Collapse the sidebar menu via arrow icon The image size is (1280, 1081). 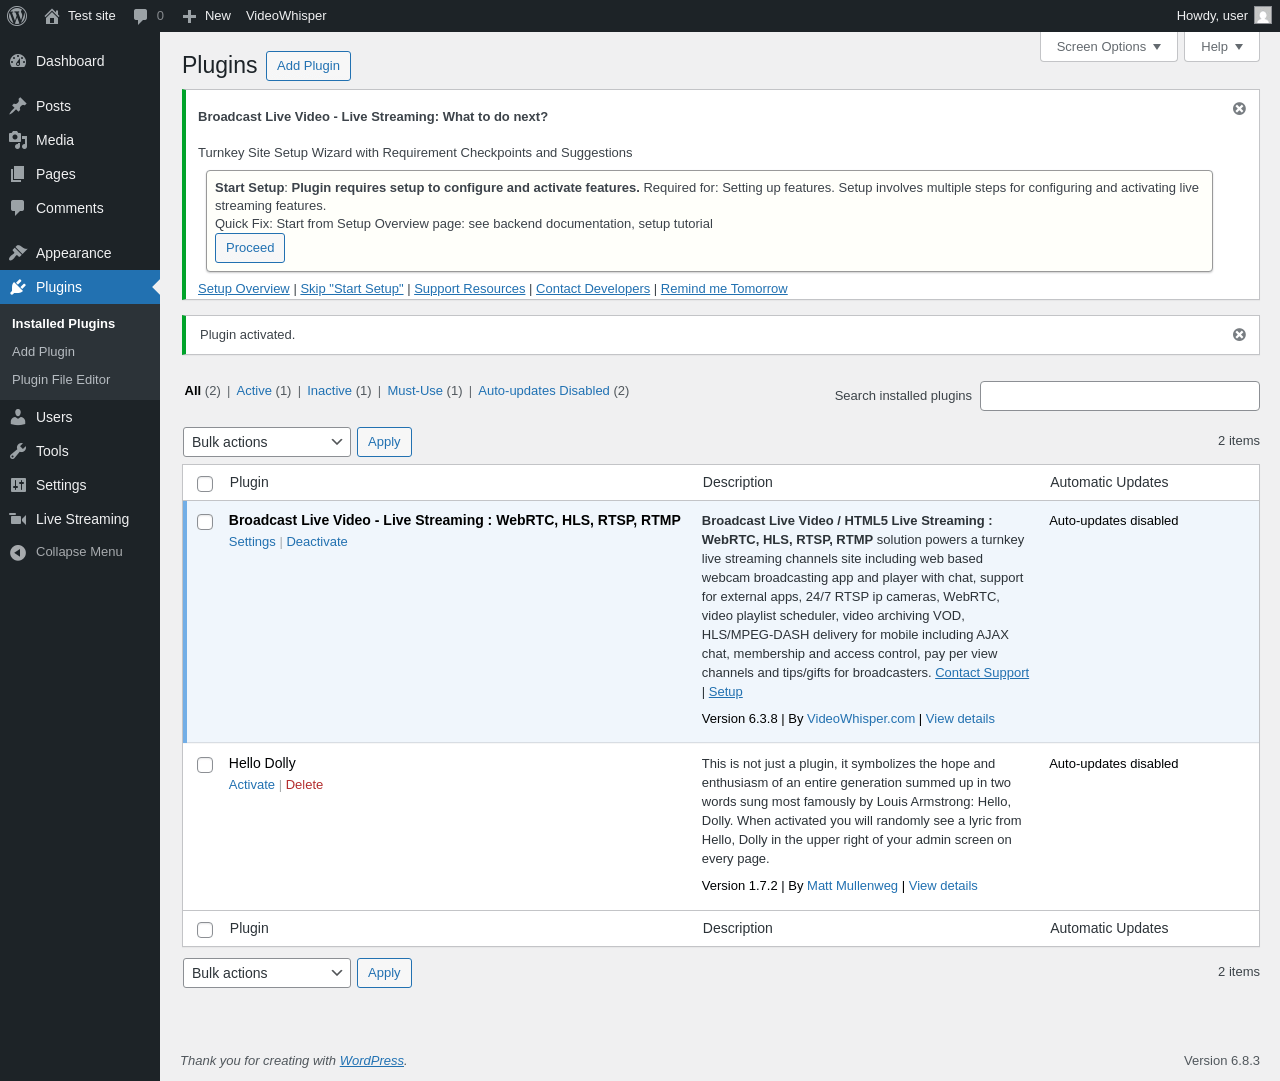pos(18,552)
